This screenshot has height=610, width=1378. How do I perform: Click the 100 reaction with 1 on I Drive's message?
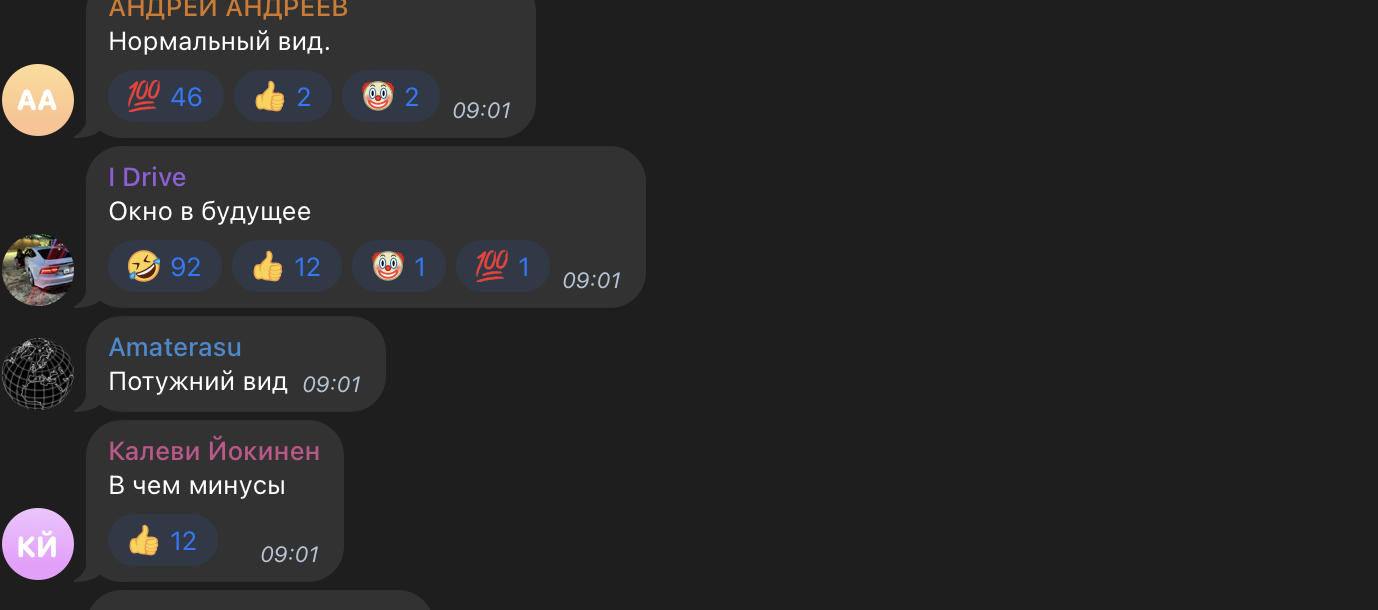[x=503, y=267]
